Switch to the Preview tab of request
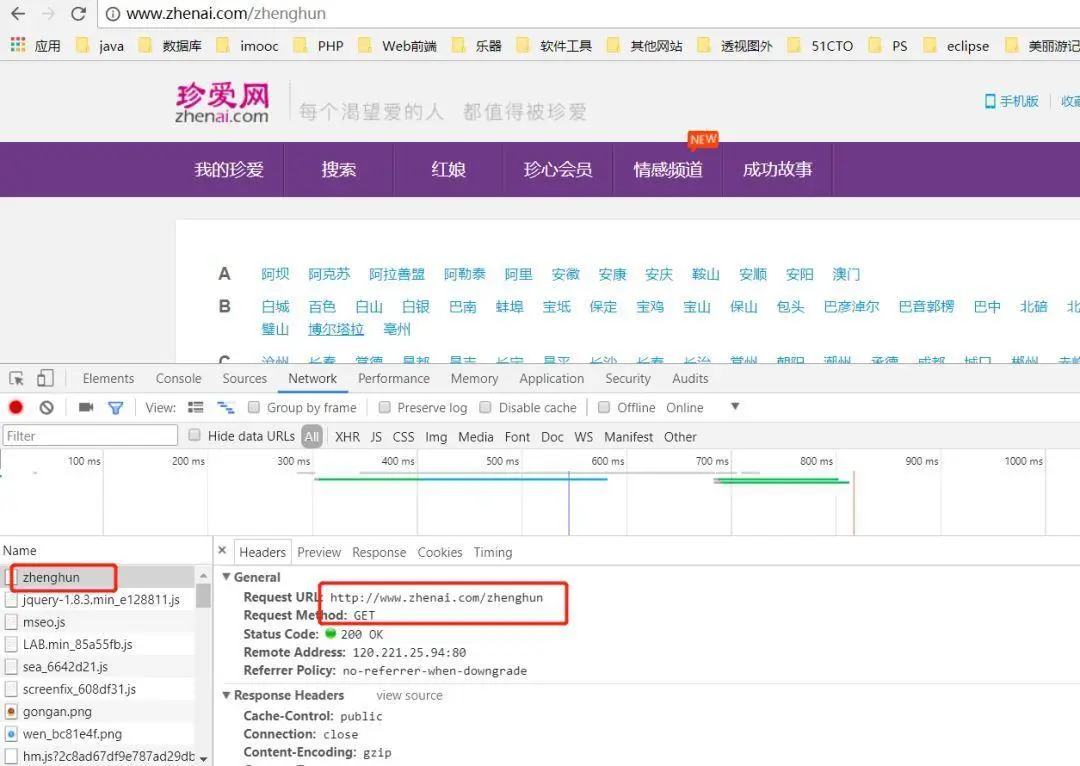This screenshot has width=1080, height=766. [319, 552]
